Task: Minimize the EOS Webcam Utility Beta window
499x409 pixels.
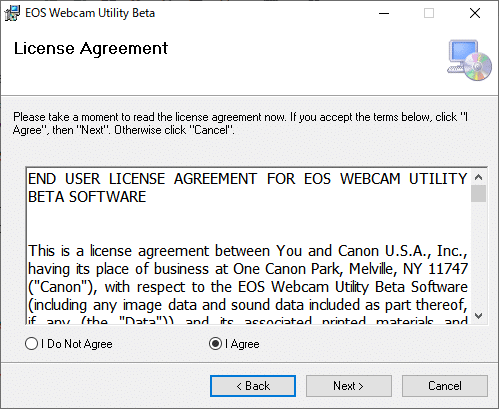Action: point(384,13)
